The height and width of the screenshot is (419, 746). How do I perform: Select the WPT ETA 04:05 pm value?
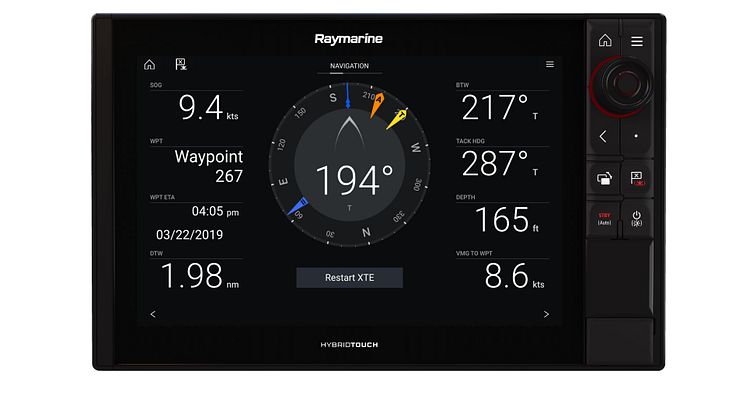(215, 211)
